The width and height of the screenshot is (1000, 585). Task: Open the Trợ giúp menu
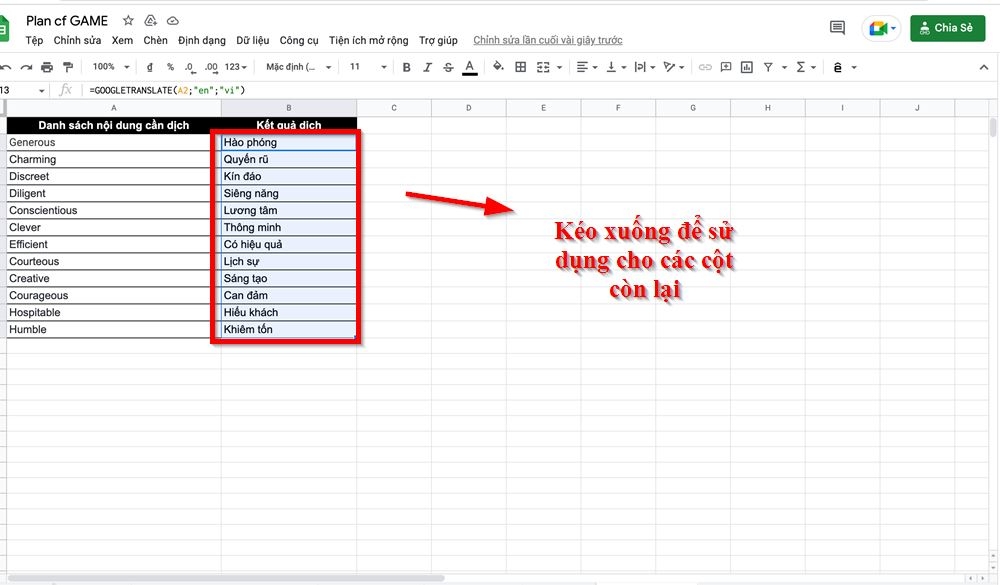click(x=438, y=40)
